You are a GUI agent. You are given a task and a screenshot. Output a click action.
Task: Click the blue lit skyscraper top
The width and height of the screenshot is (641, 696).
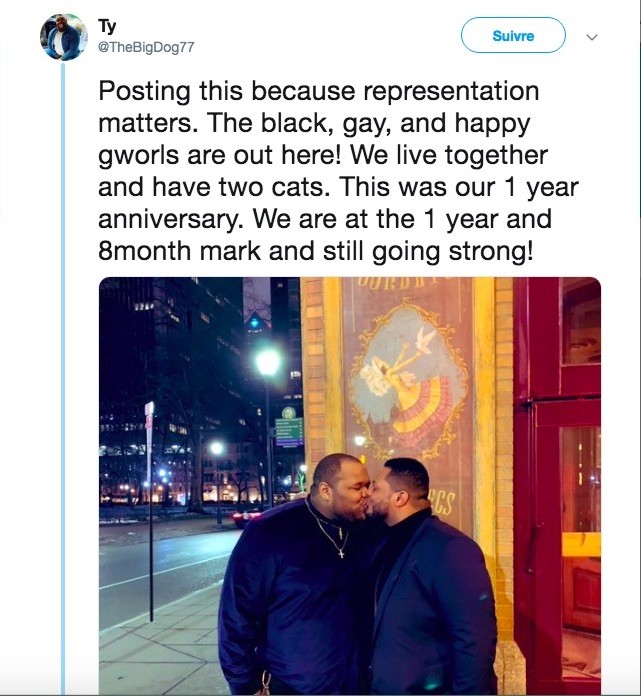(x=254, y=321)
